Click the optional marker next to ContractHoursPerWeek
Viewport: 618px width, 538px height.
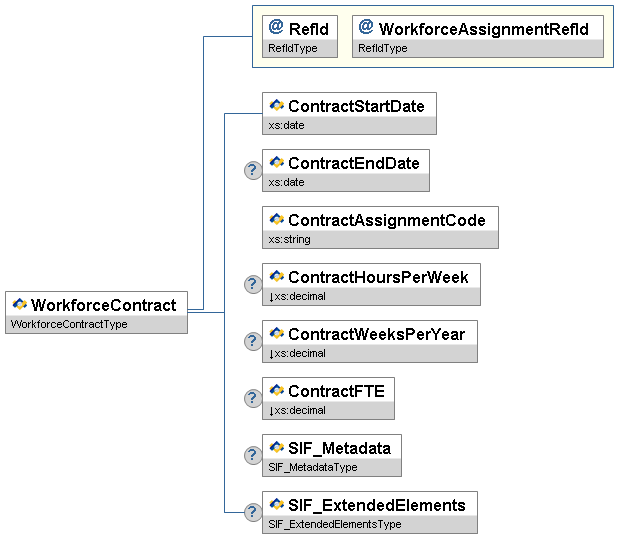click(253, 284)
